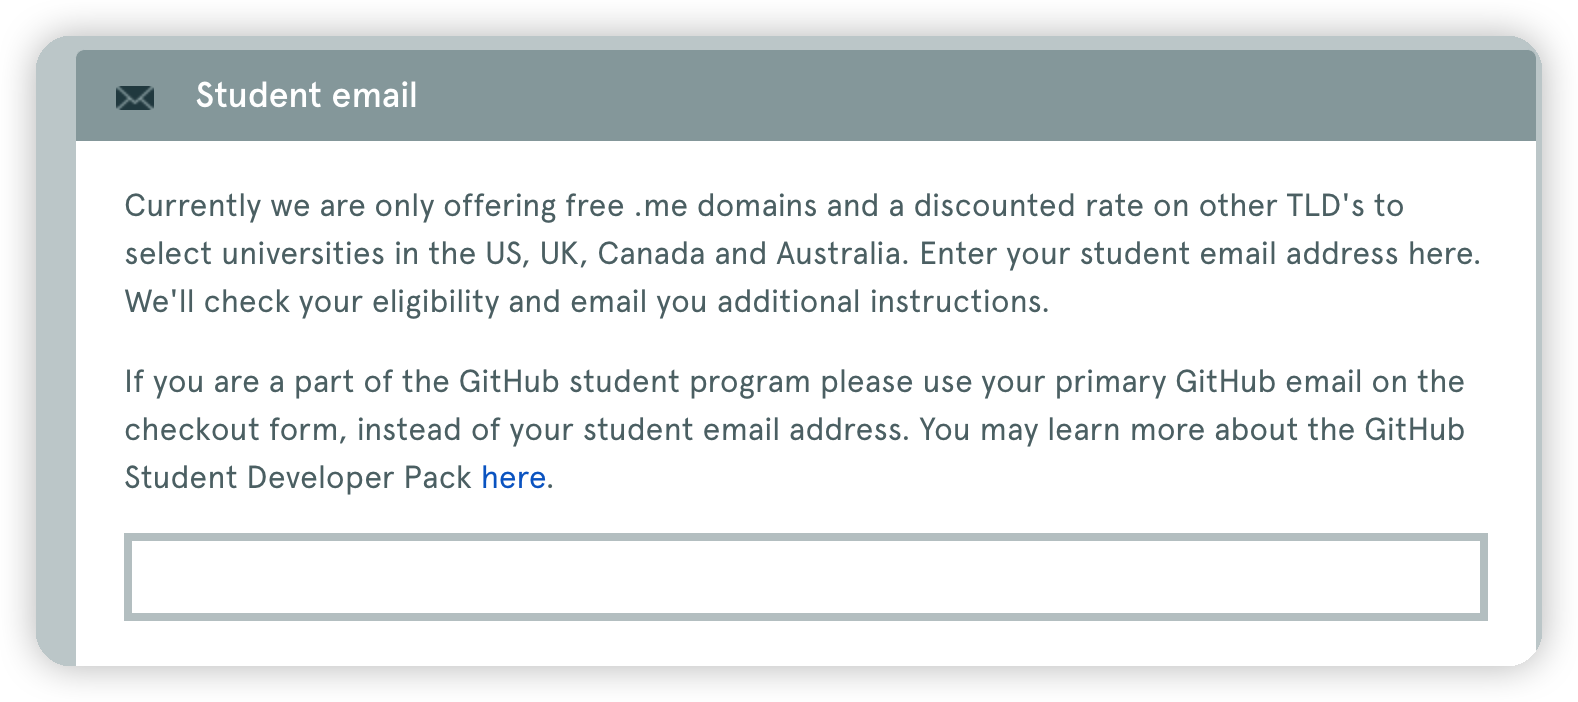Open the "here" GitHub Student Pack link
Screen dimensions: 1578x702
point(513,478)
